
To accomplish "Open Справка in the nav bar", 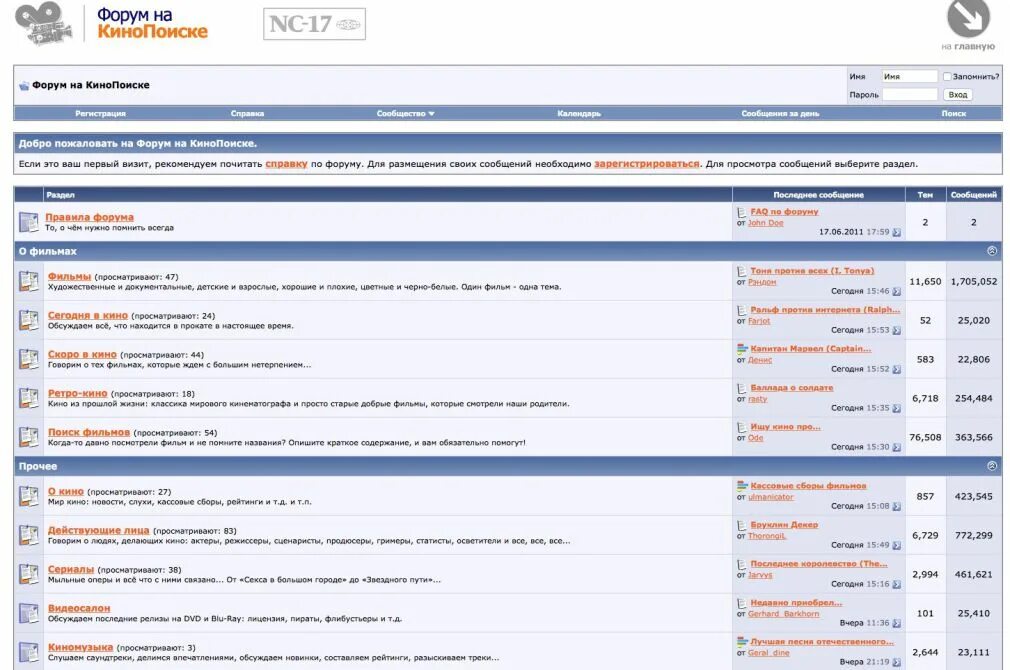I will pyautogui.click(x=247, y=113).
